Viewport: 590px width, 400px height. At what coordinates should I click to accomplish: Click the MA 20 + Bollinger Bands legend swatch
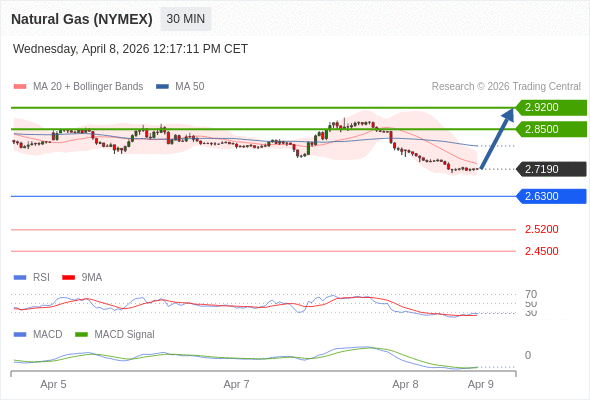pos(20,87)
